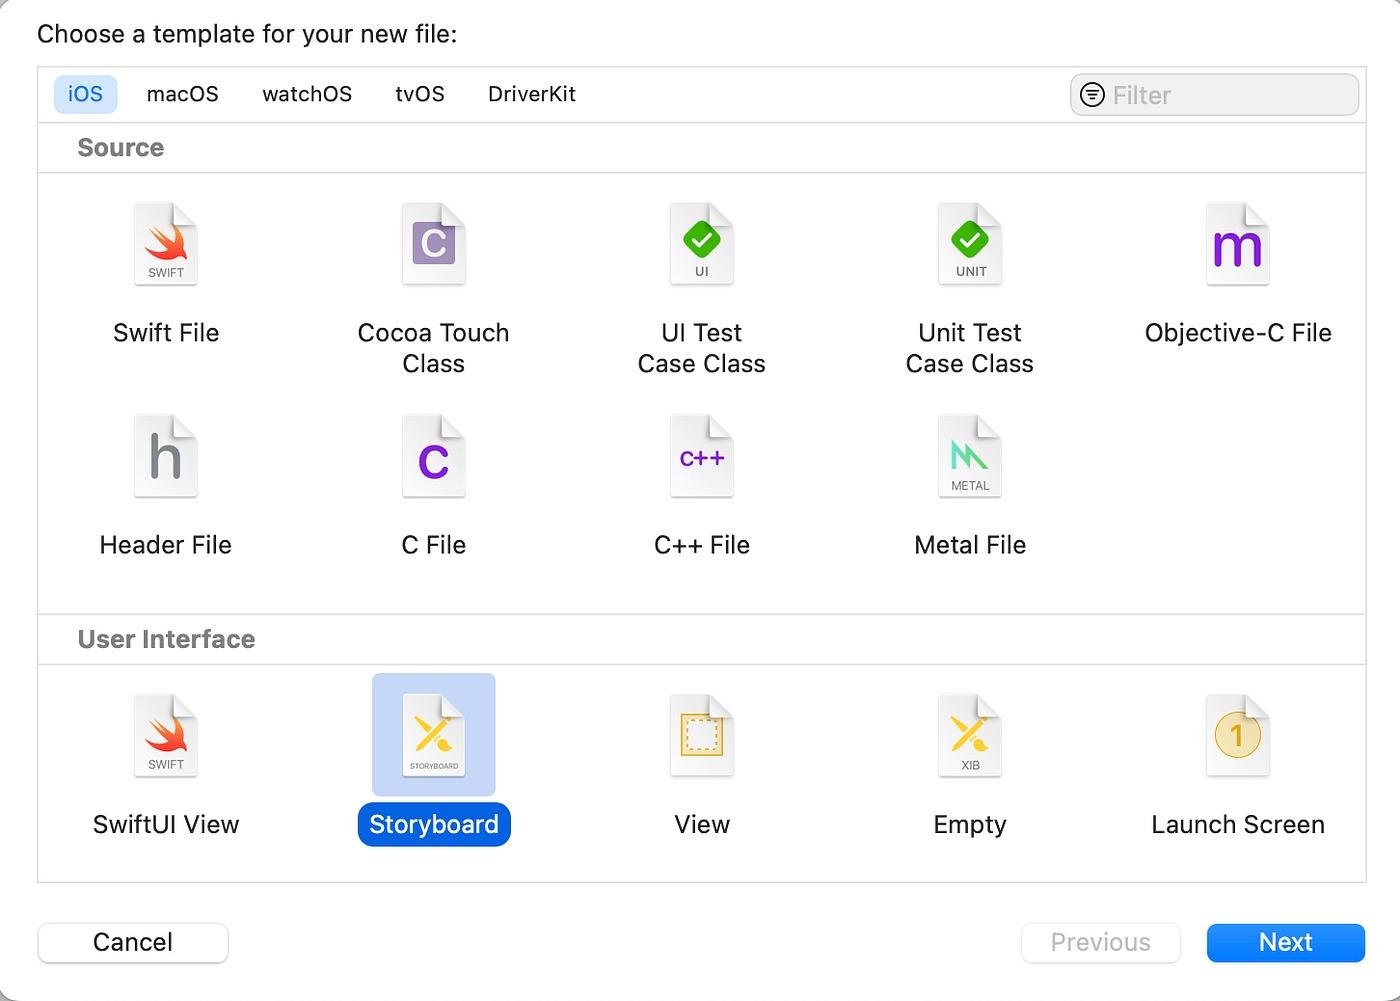Switch to the macOS templates tab
1400x1001 pixels.
coord(182,94)
